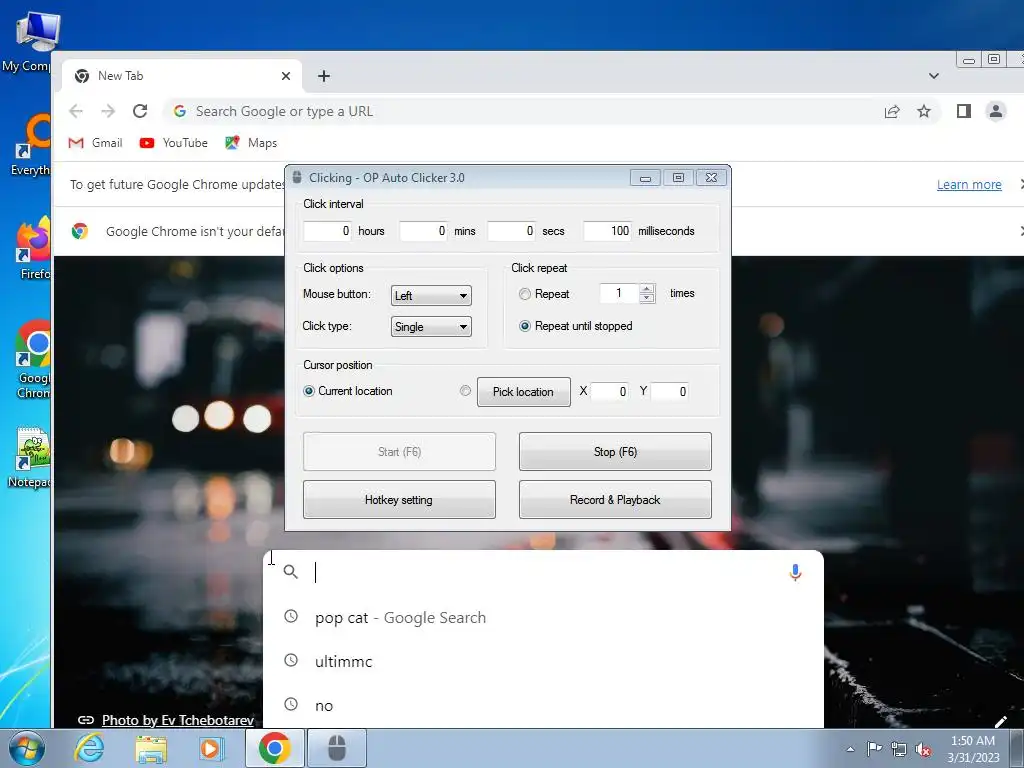Screen dimensions: 1024x768
Task: Open YouTube bookmark
Action: click(x=174, y=143)
